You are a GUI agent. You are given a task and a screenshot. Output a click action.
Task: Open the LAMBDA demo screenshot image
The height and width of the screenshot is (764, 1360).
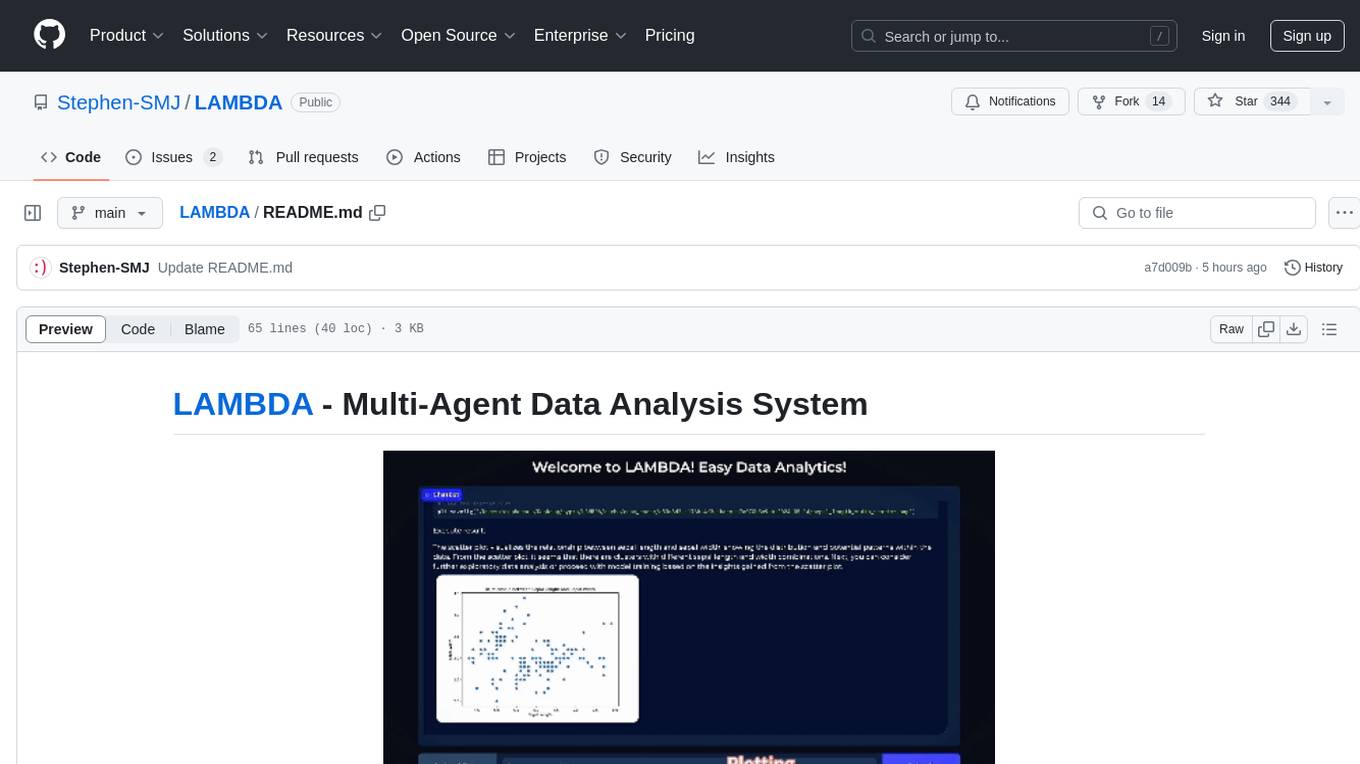[x=689, y=607]
